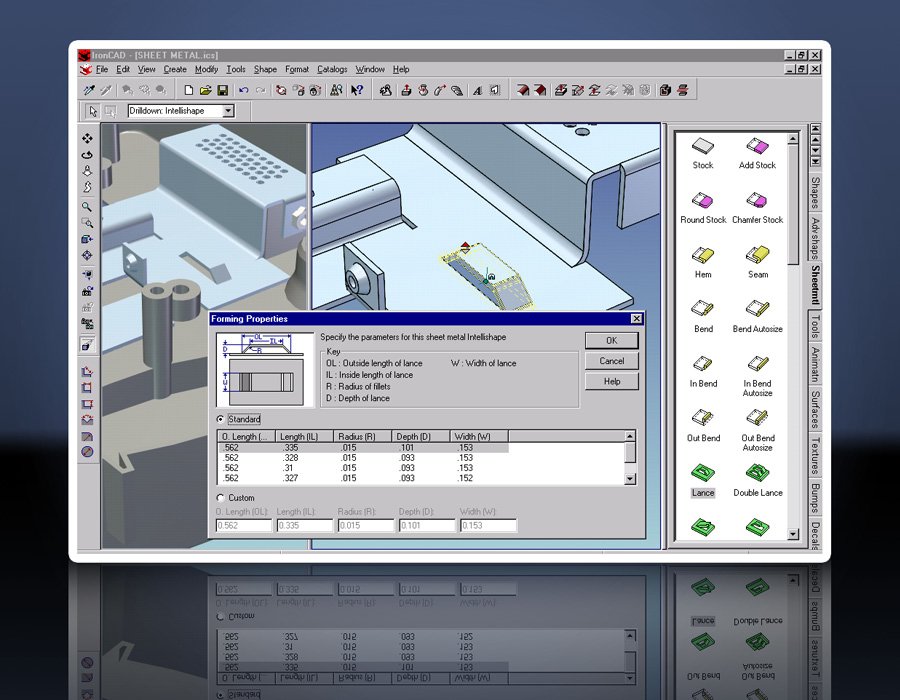Click the Depth (D) custom input field

[x=426, y=525]
